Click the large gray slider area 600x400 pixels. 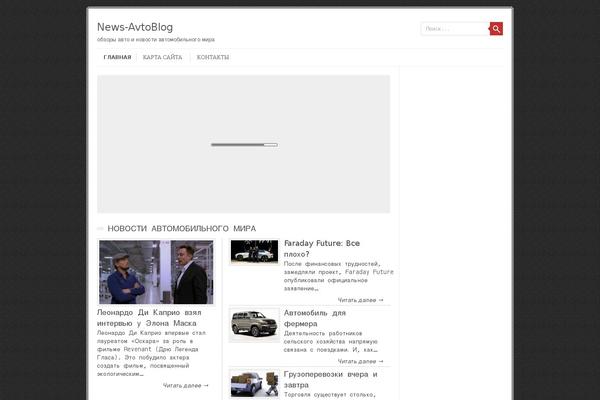point(243,144)
